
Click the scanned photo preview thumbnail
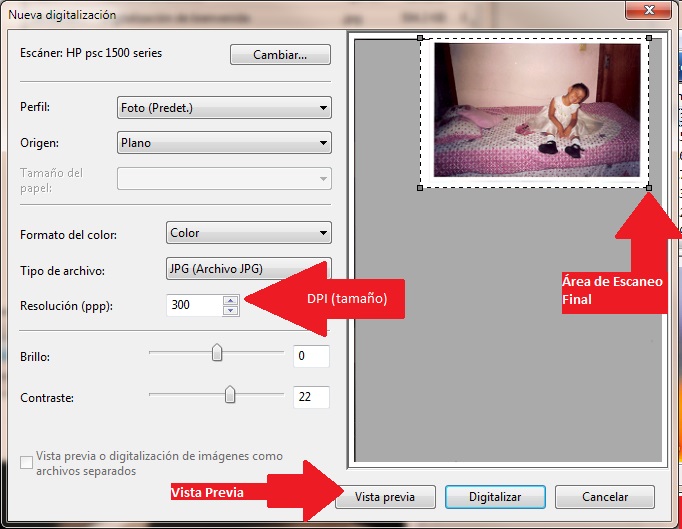coord(537,110)
